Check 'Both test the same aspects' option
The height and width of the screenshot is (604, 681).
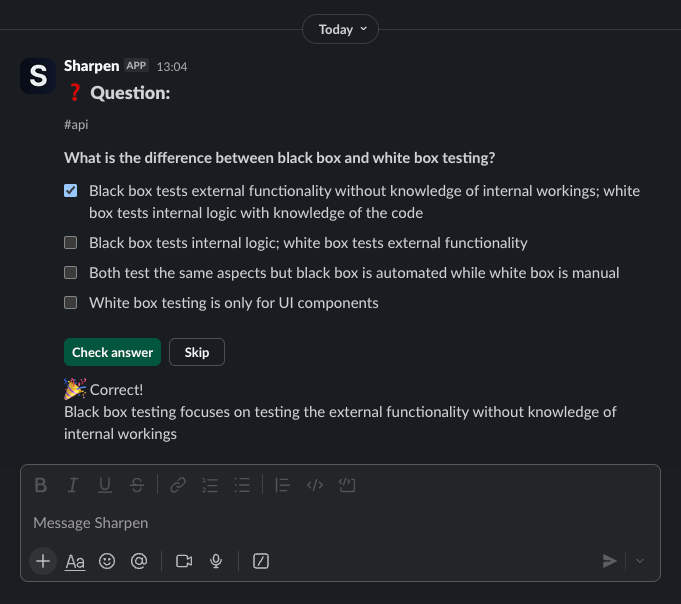click(70, 272)
